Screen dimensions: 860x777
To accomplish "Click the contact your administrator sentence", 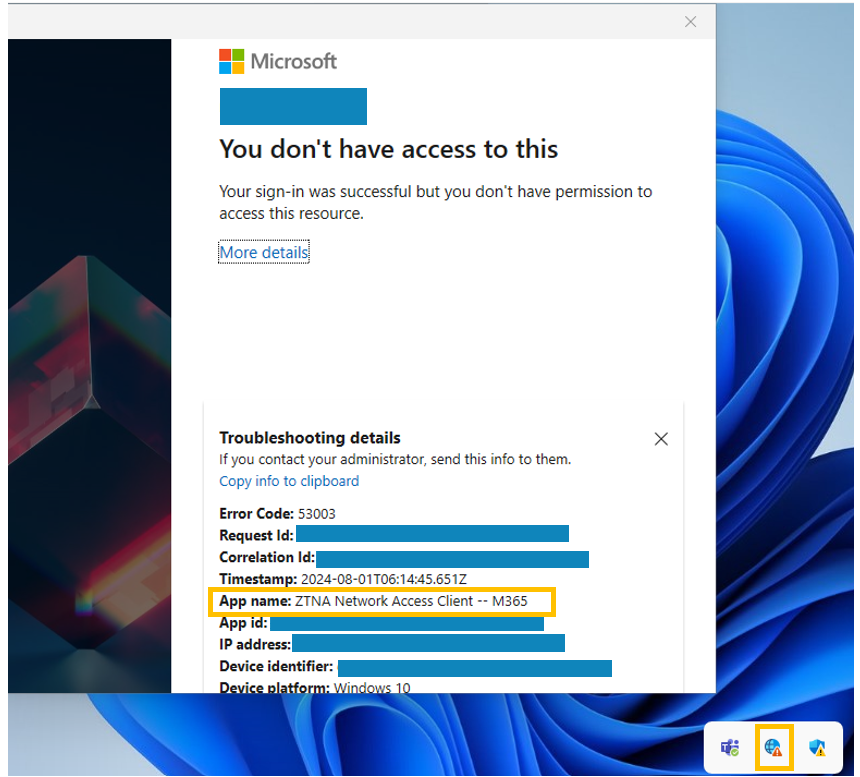I will (x=395, y=459).
